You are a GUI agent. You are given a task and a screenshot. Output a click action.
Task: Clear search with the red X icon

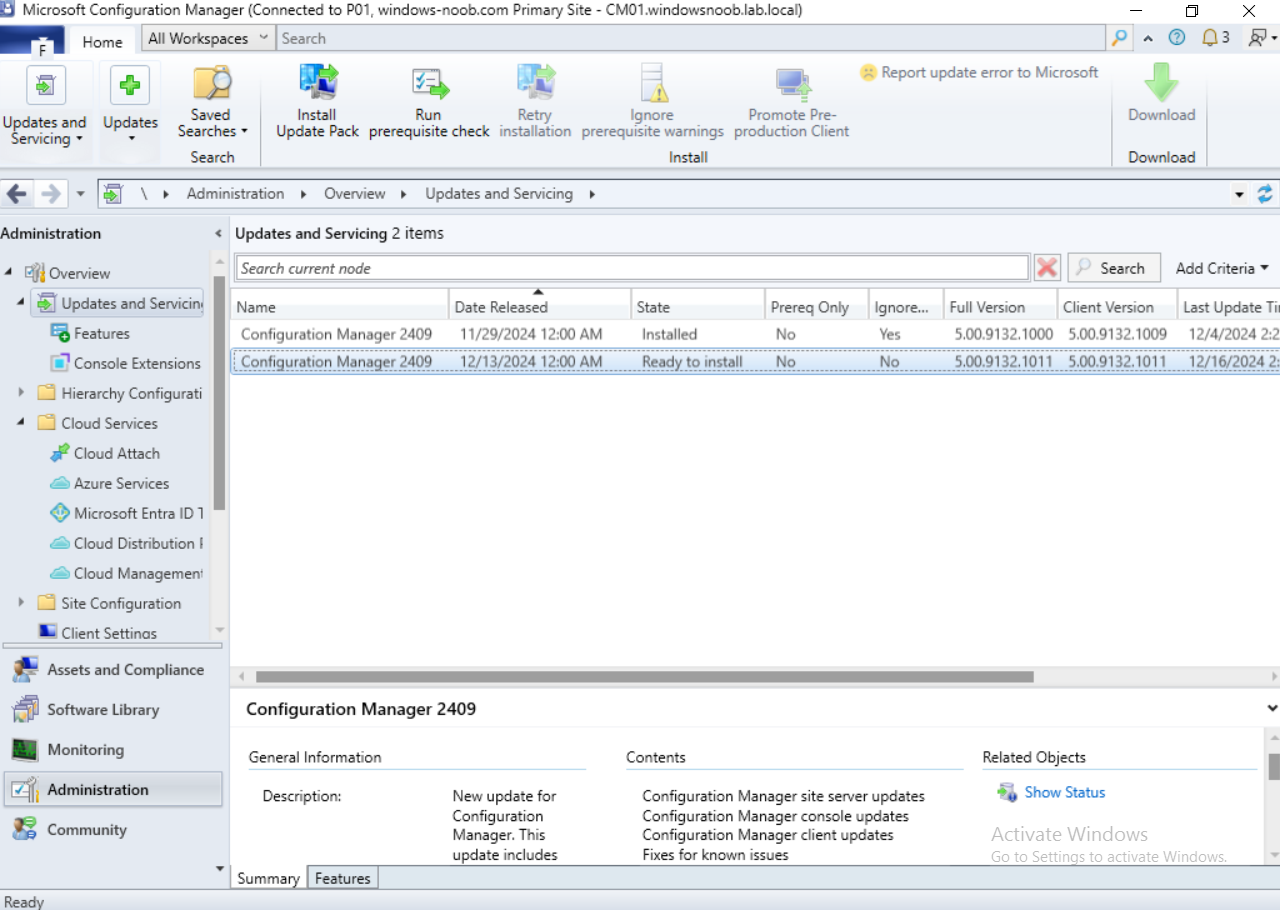[1047, 268]
